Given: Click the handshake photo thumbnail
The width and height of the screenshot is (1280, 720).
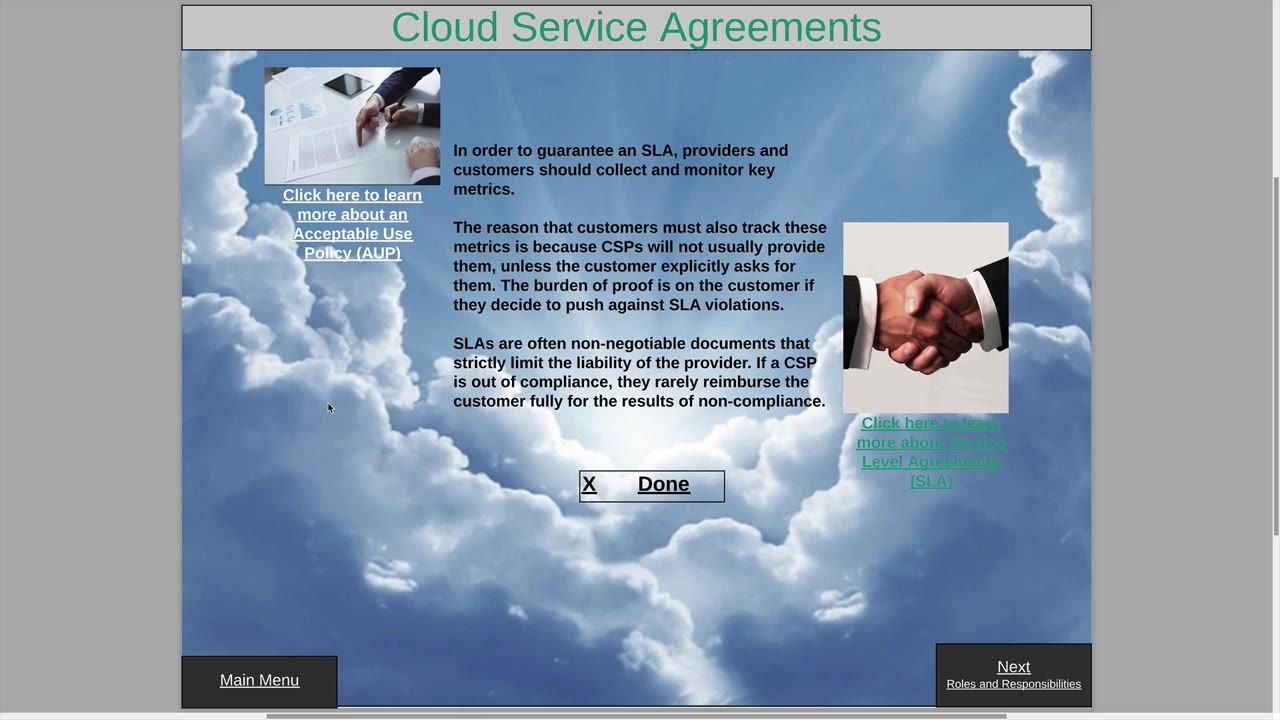Looking at the screenshot, I should (926, 317).
